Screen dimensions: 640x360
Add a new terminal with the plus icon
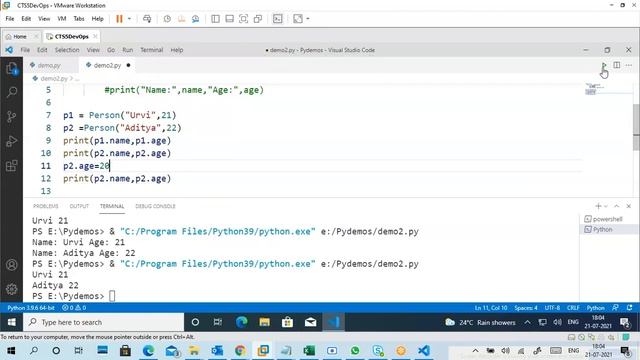click(x=598, y=206)
